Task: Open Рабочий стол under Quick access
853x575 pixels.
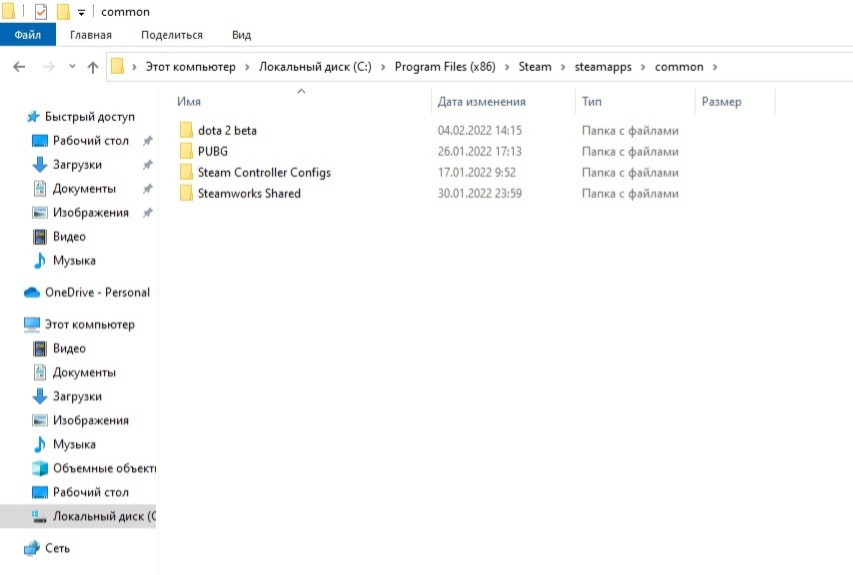Action: click(x=91, y=141)
